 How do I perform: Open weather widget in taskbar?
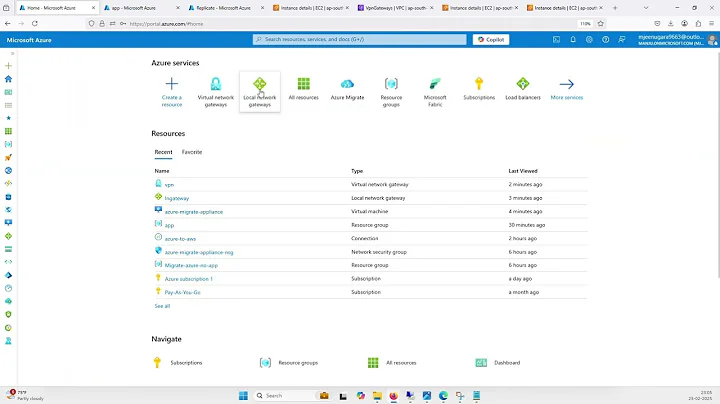(x=25, y=395)
